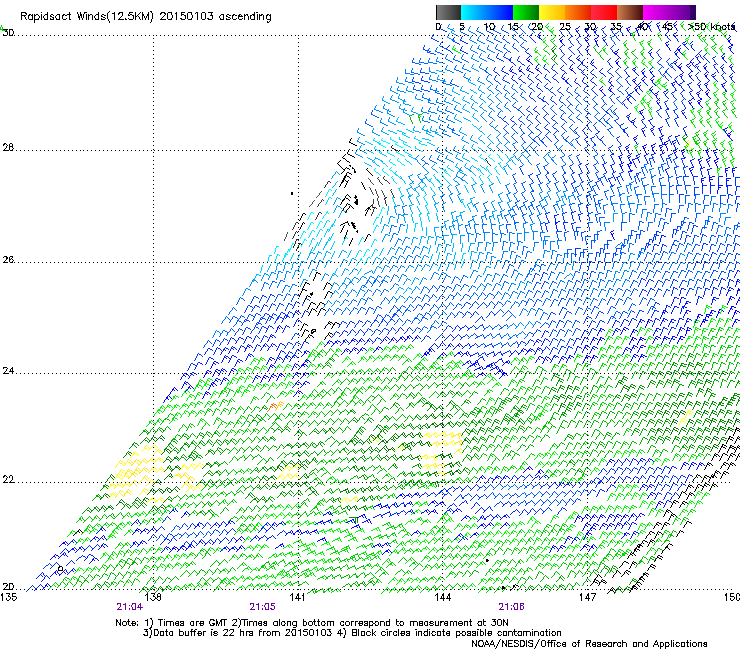Click the longitude label '147'
Image resolution: width=740 pixels, height=650 pixels.
click(x=587, y=597)
